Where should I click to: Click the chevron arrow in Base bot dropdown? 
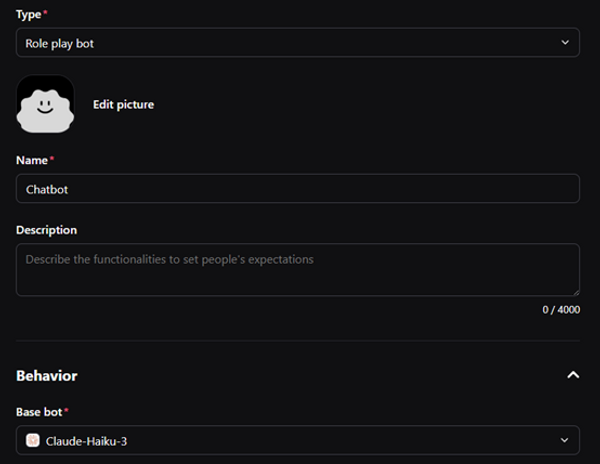pos(564,440)
